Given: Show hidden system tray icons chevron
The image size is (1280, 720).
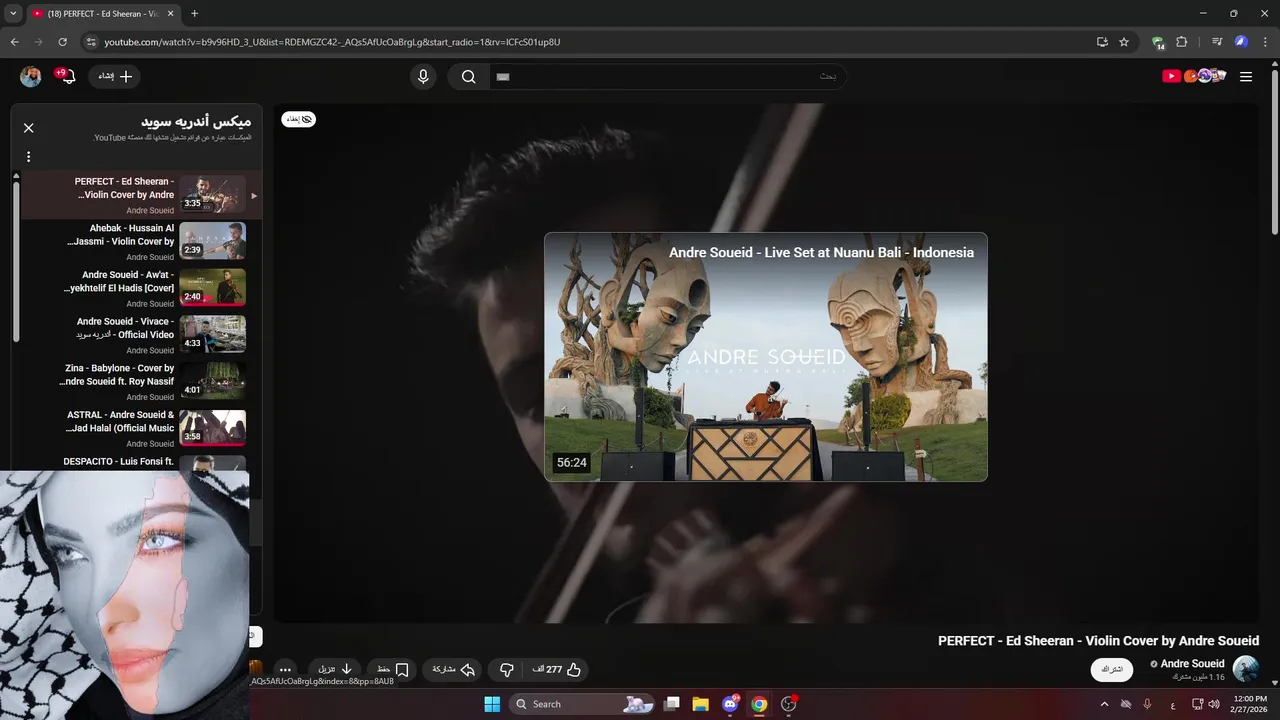Looking at the screenshot, I should (1104, 704).
